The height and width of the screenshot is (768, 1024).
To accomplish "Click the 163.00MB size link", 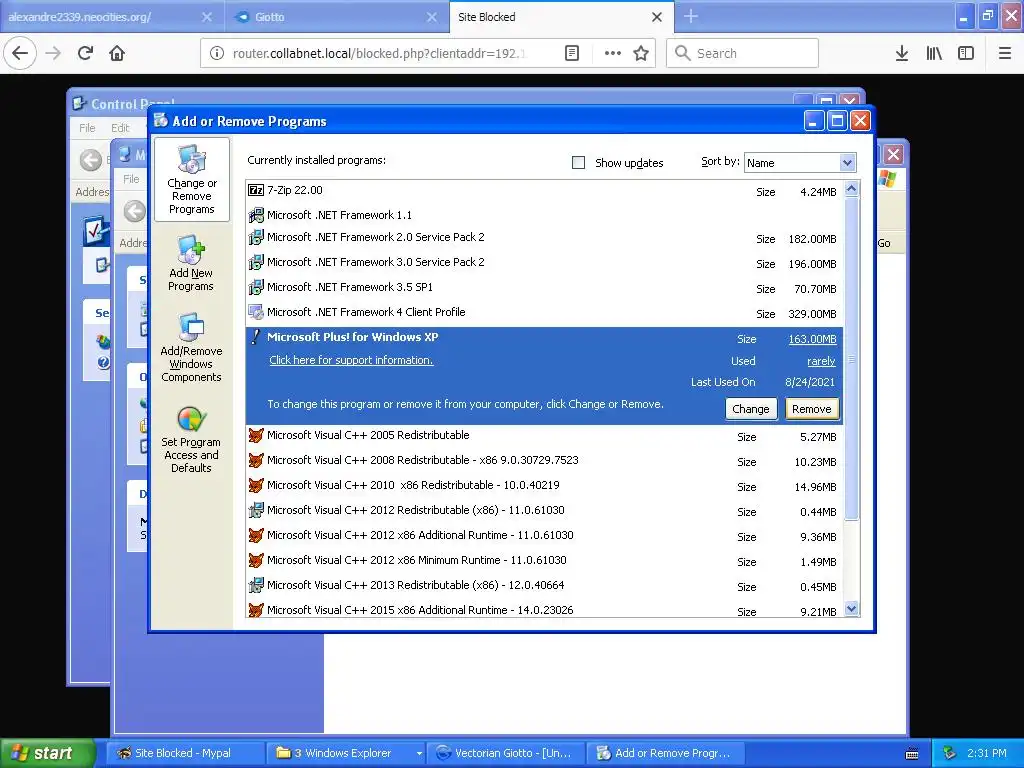I will pyautogui.click(x=812, y=339).
